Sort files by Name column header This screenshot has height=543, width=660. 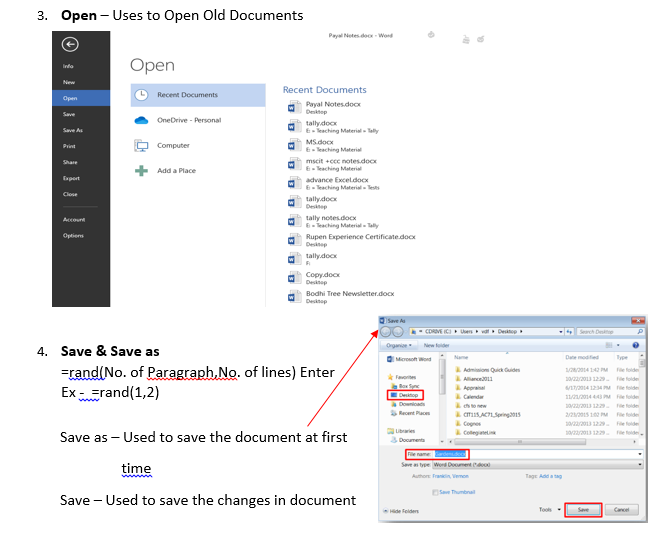pos(461,357)
